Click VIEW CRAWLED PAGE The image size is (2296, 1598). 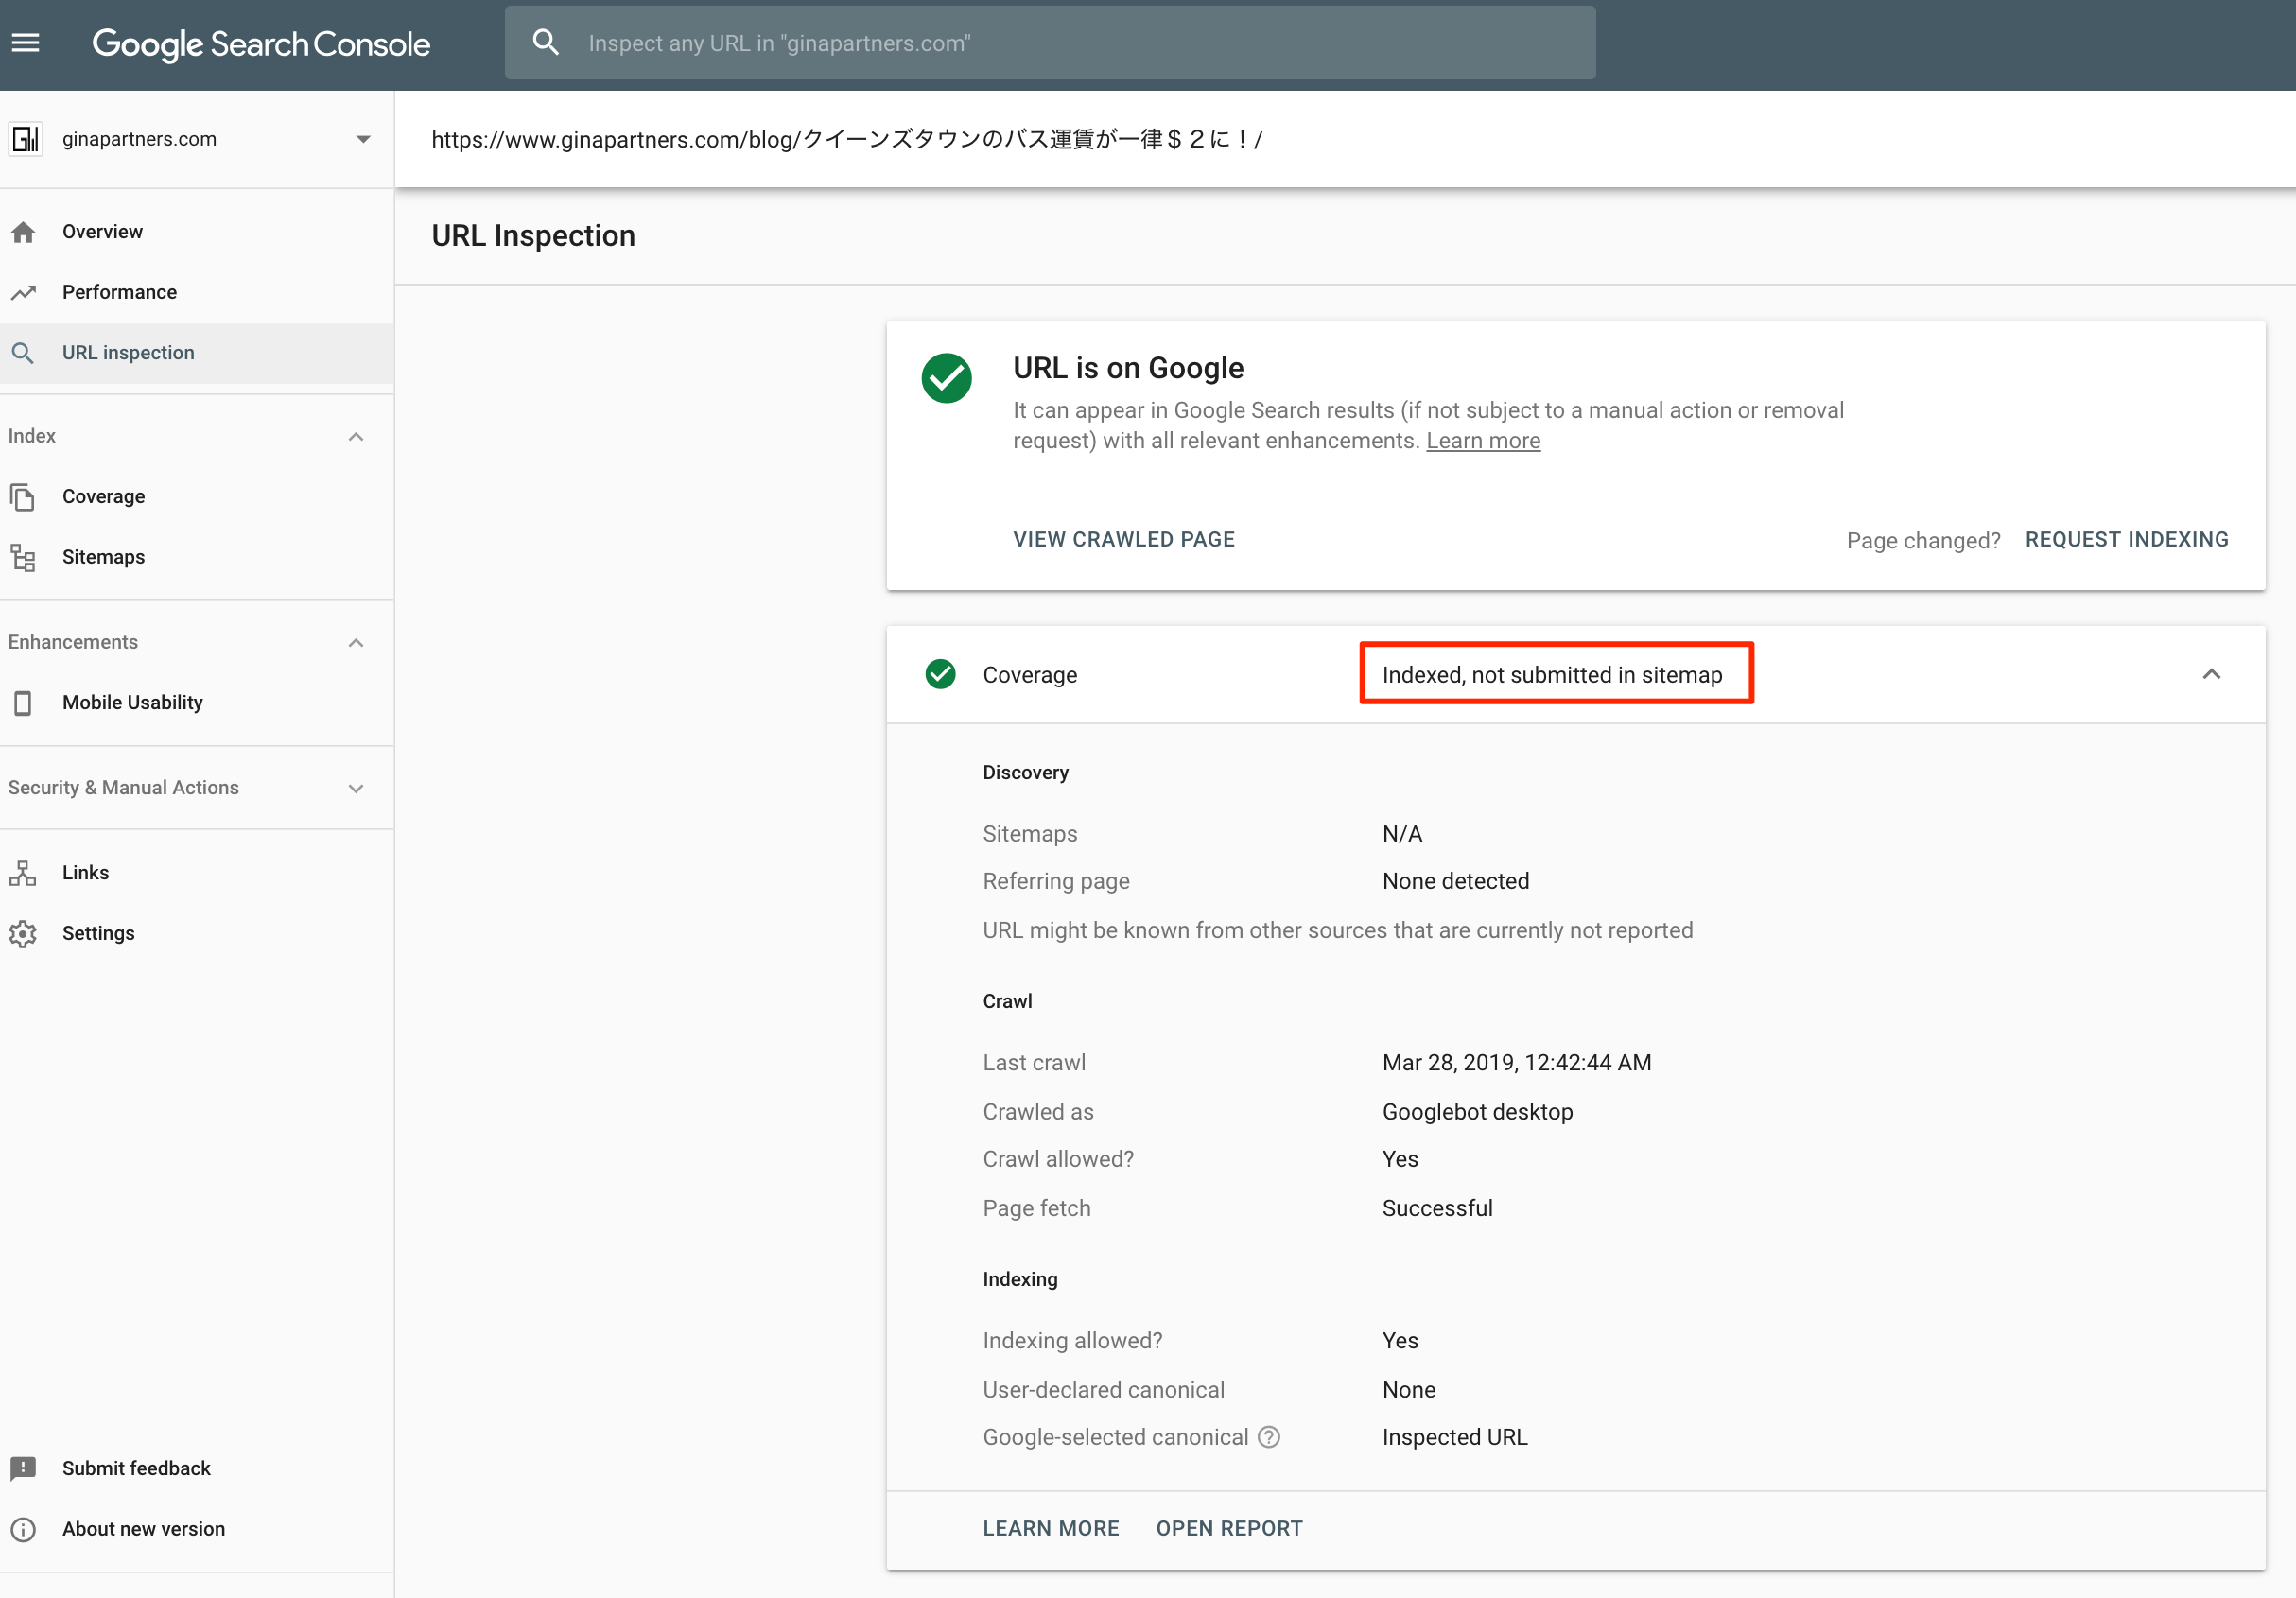tap(1124, 539)
